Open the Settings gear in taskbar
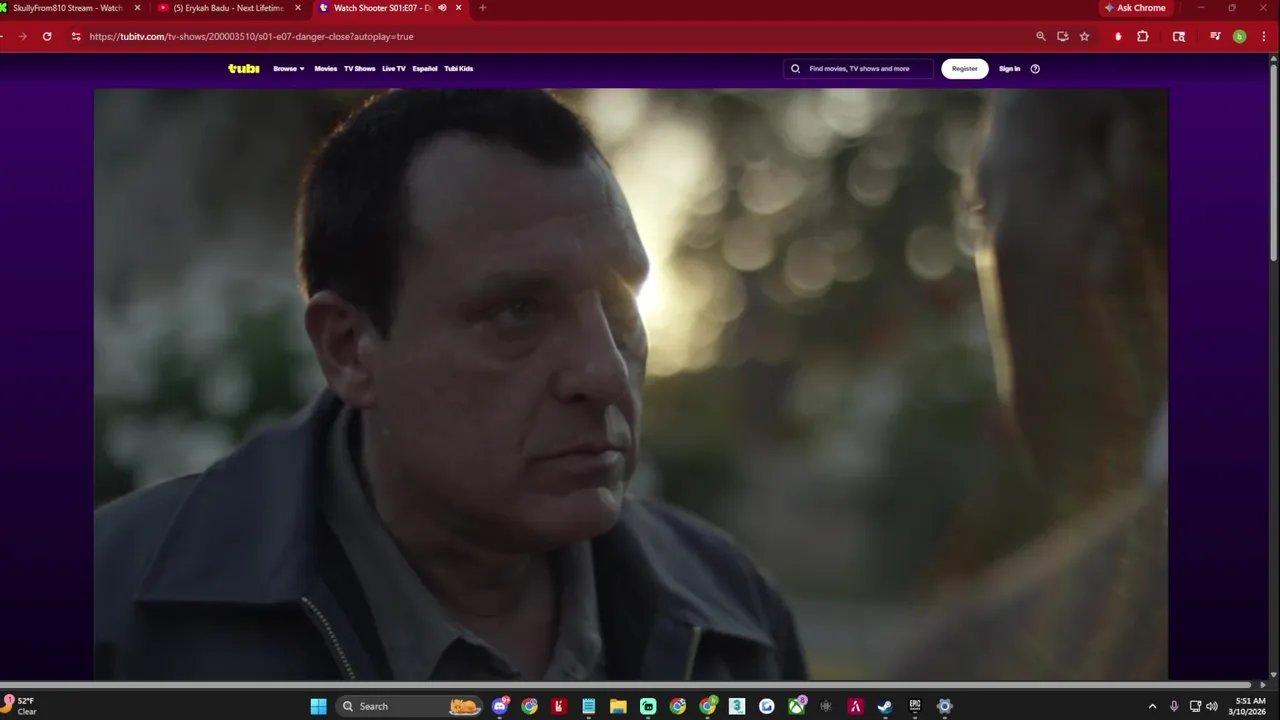The image size is (1280, 720). (944, 706)
